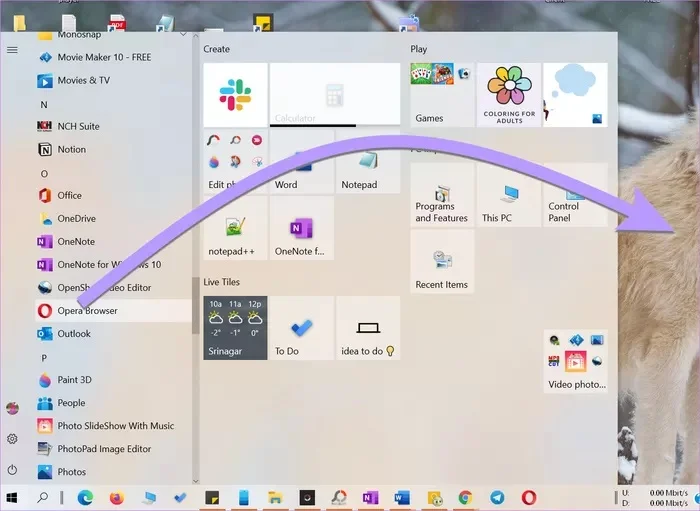Open the Srinagar weather live tile
700x511 pixels.
[x=235, y=328]
